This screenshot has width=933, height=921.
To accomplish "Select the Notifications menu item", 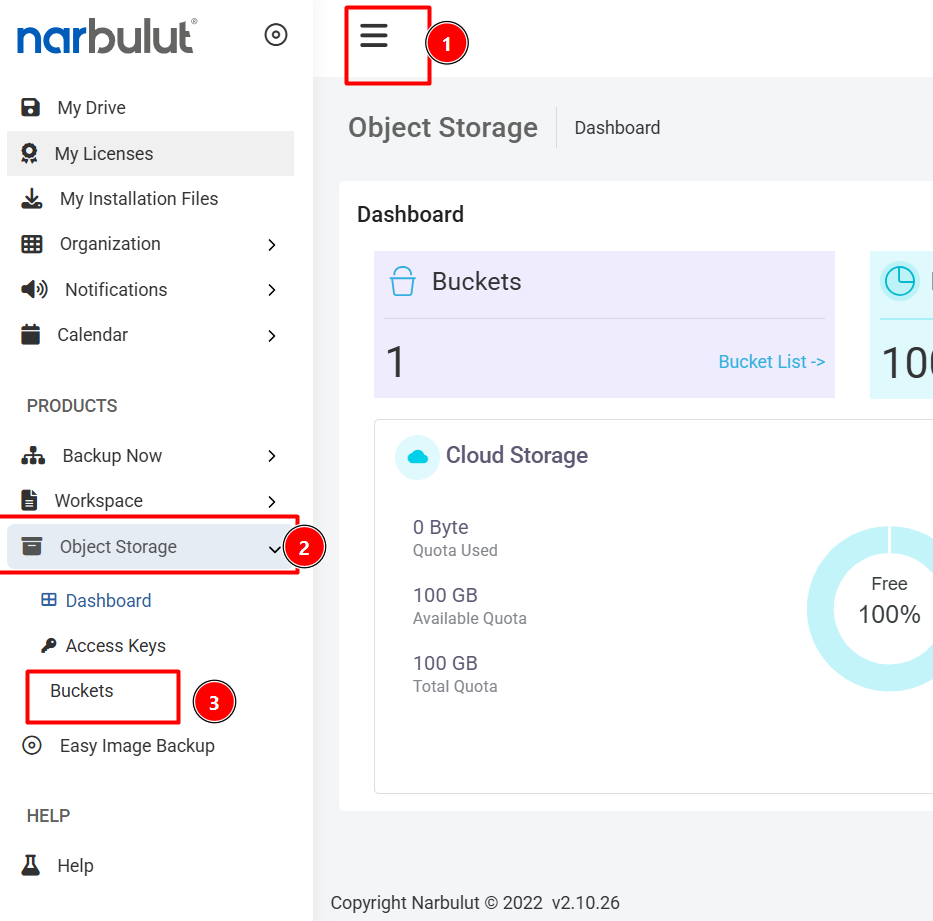I will pos(116,290).
